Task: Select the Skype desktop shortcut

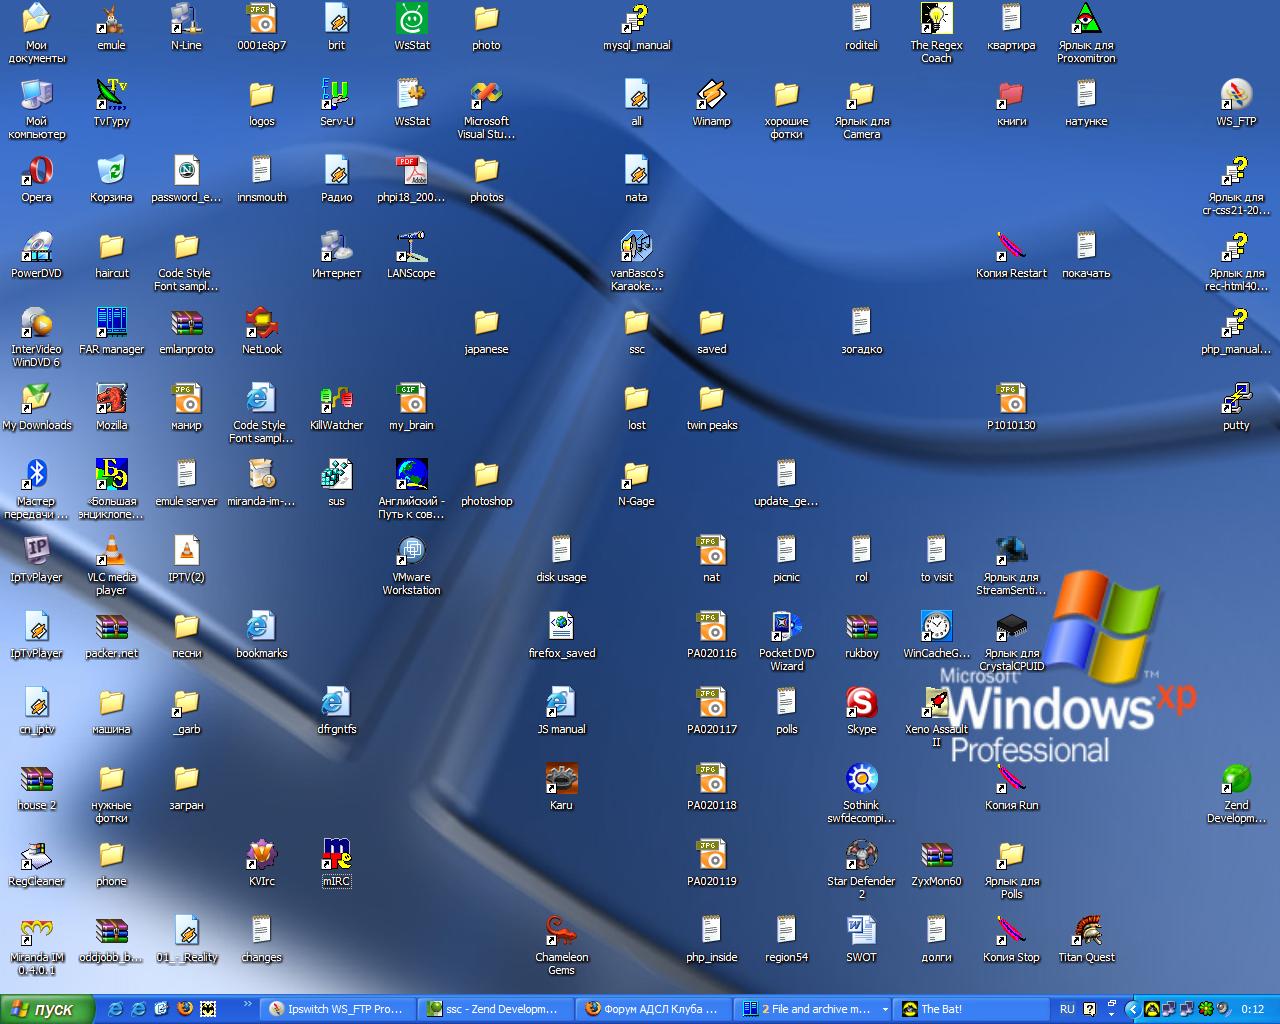Action: coord(861,704)
